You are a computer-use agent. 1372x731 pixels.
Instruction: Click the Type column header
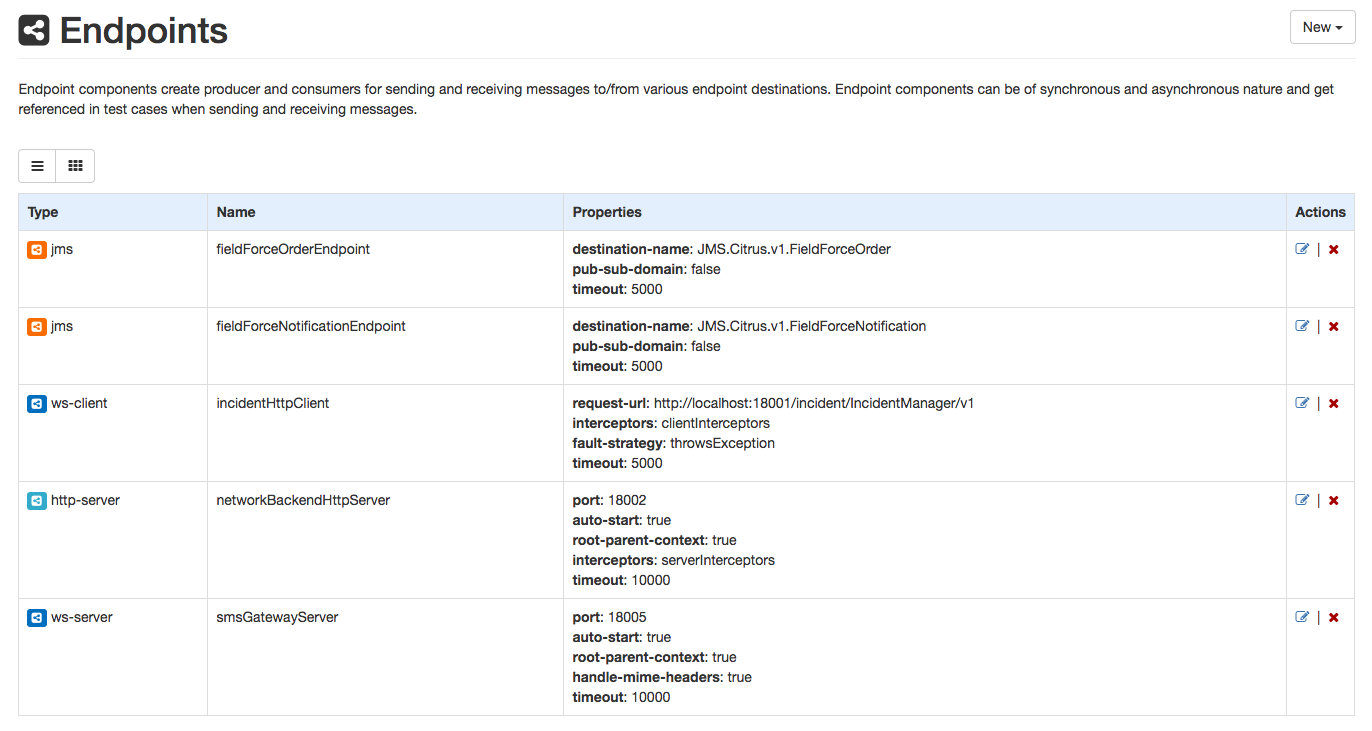pos(43,212)
